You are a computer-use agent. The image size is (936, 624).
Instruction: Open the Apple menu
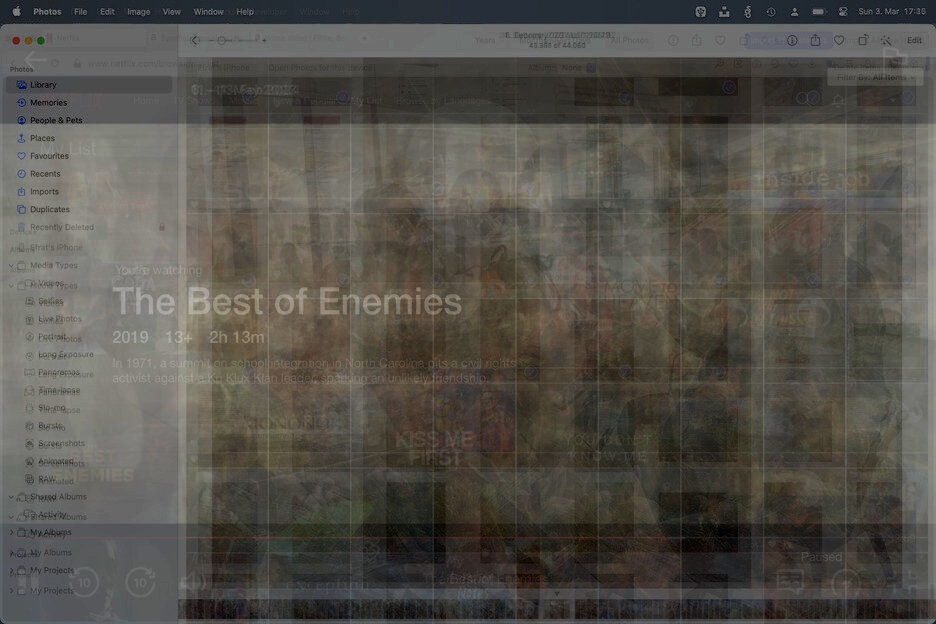[17, 11]
